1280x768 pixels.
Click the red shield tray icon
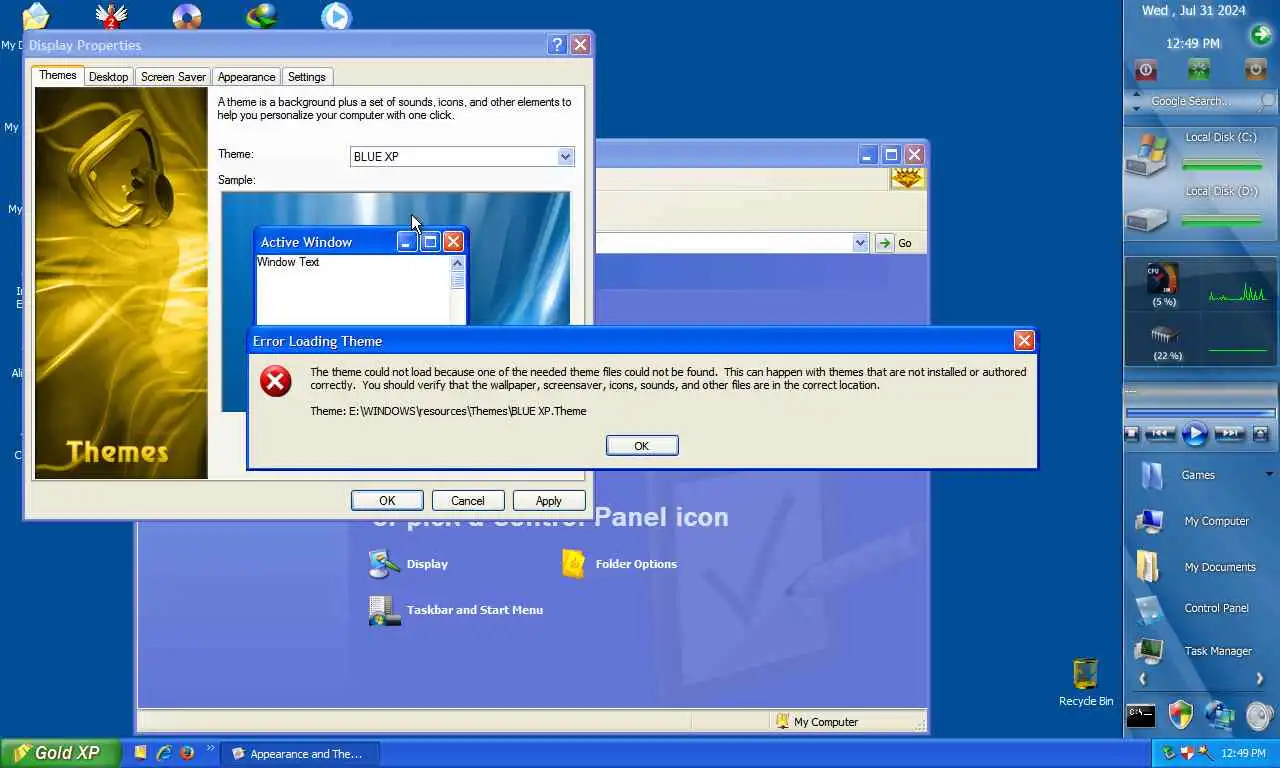click(x=1187, y=753)
